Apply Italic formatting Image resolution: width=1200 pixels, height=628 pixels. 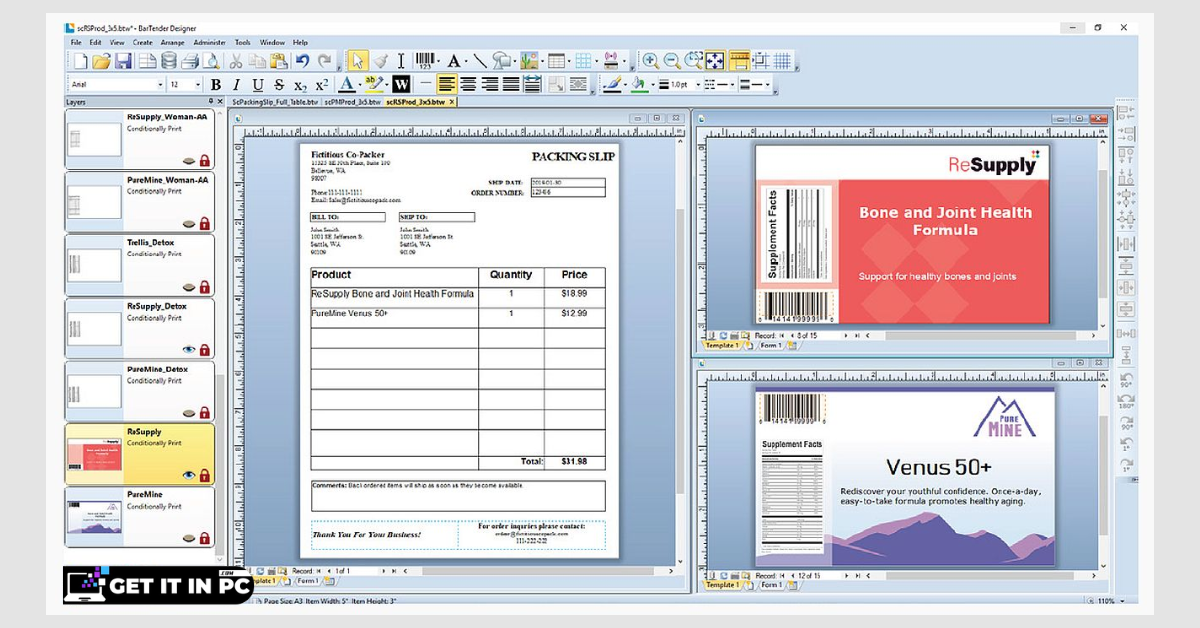(x=236, y=85)
